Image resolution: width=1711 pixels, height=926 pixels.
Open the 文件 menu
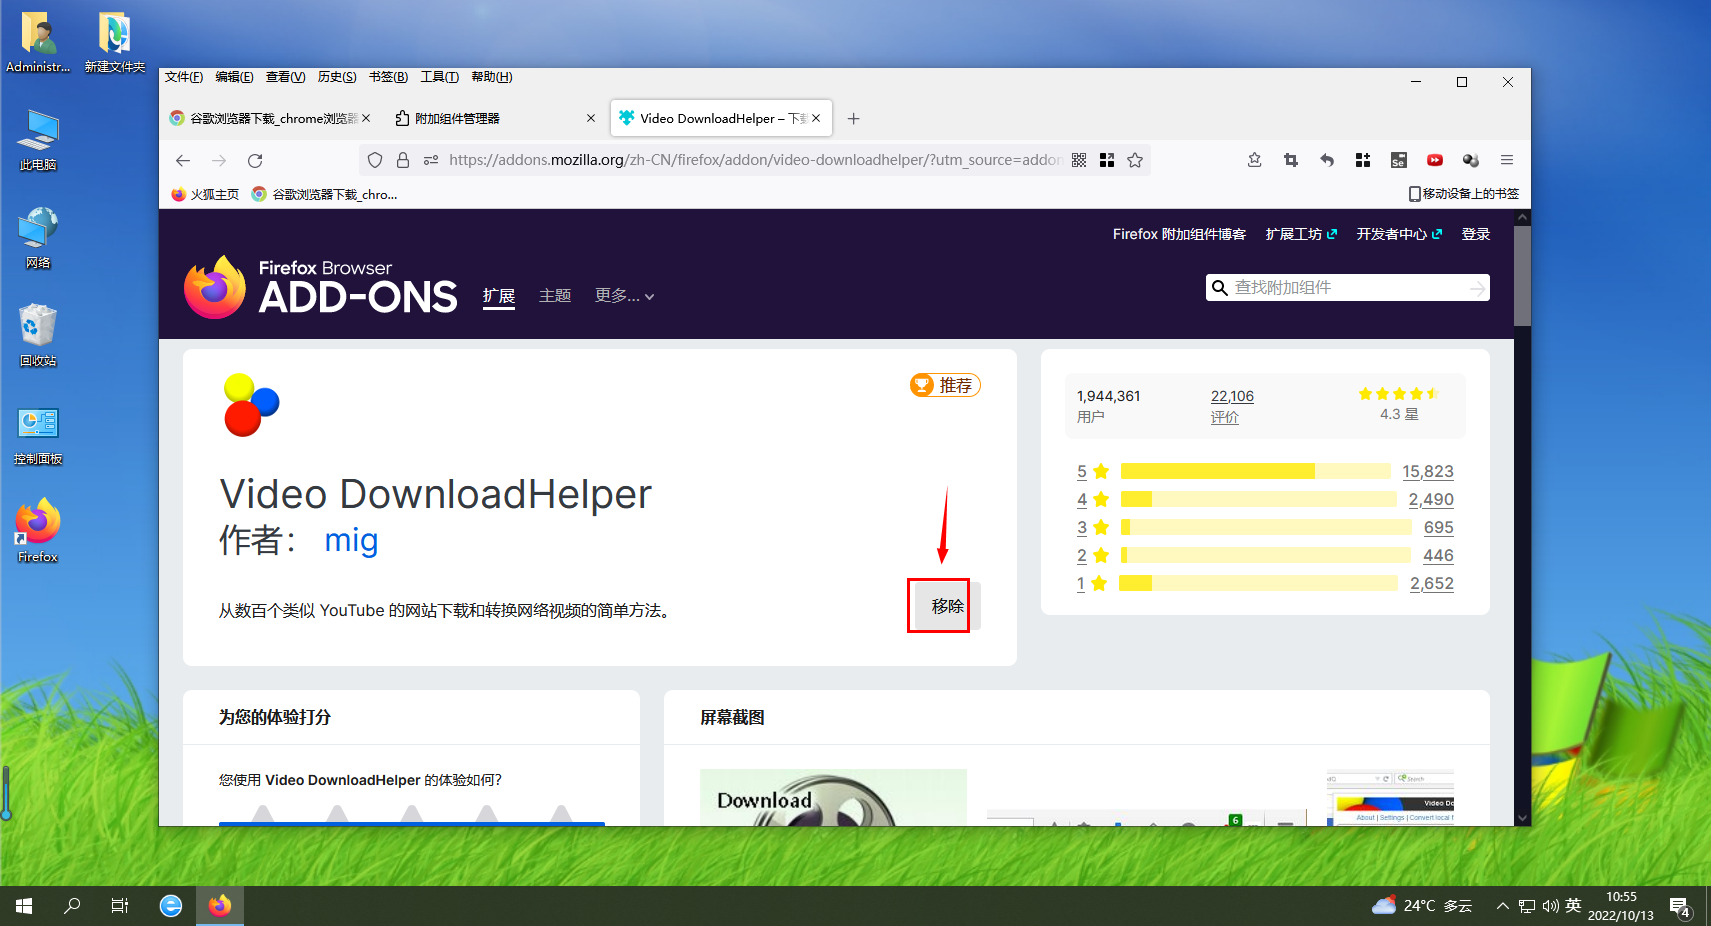[184, 77]
